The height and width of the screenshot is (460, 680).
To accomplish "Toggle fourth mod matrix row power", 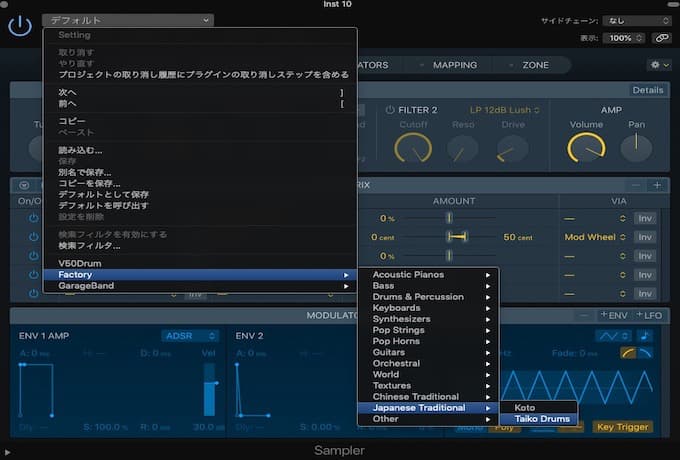I will tap(33, 275).
